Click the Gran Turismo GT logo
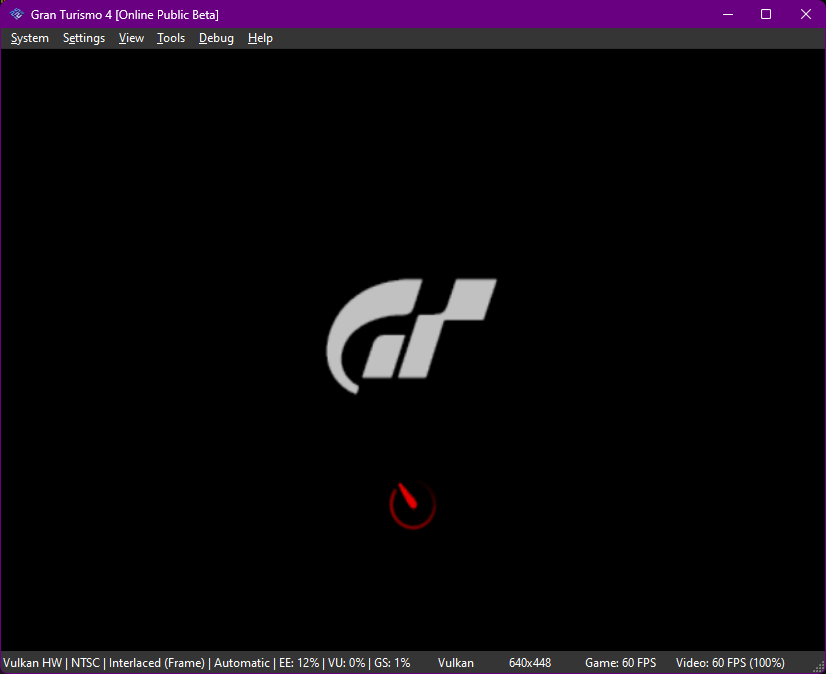This screenshot has width=826, height=674. coord(411,336)
